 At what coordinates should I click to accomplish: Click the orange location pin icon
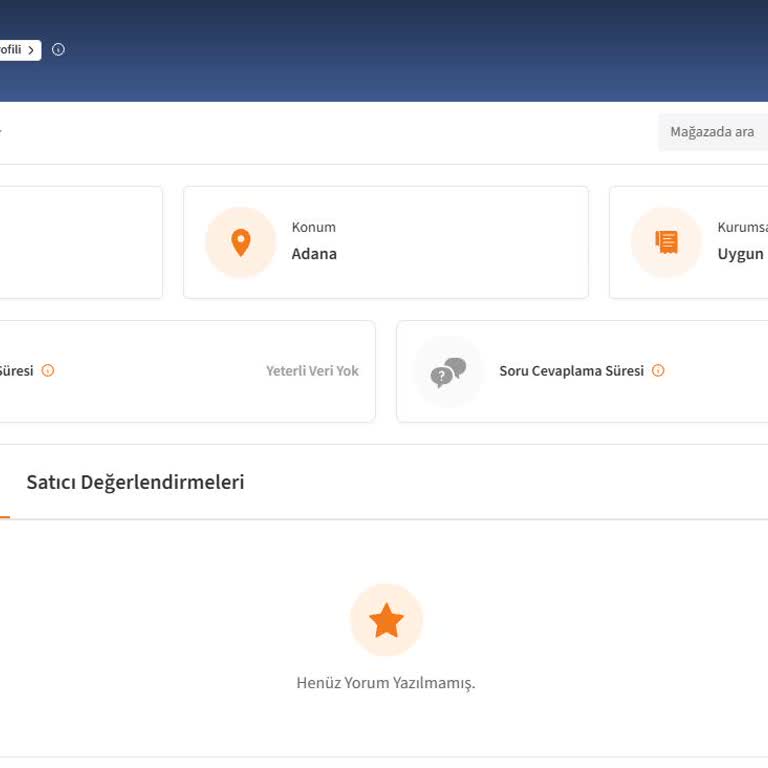(x=241, y=242)
